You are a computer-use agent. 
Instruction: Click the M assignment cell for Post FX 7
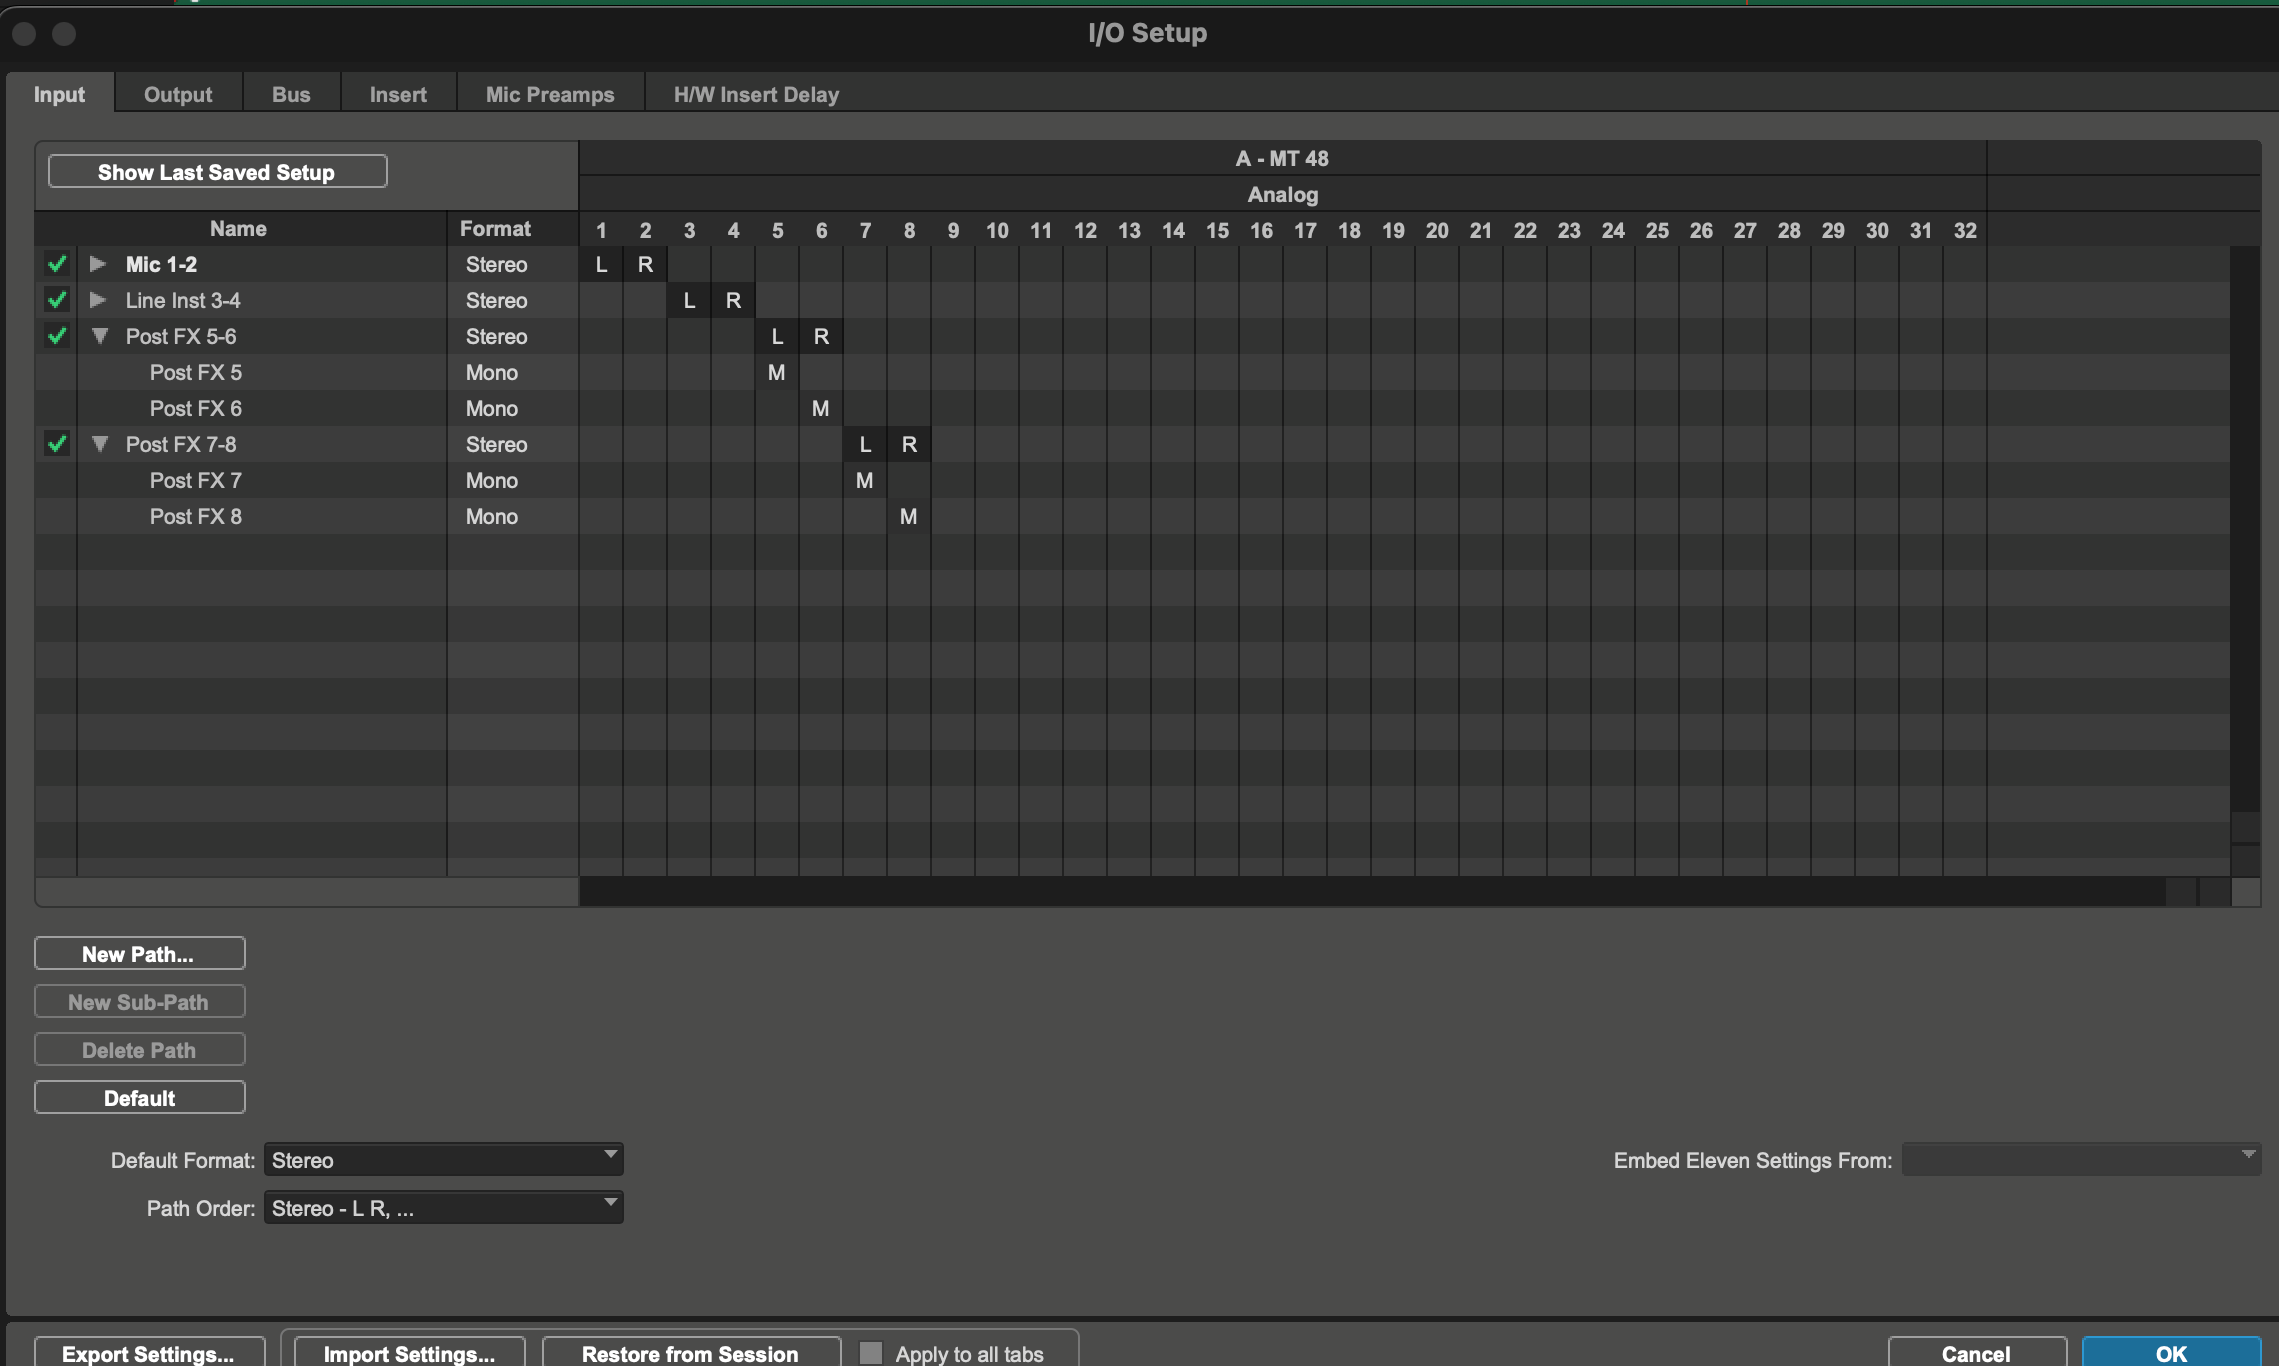864,481
